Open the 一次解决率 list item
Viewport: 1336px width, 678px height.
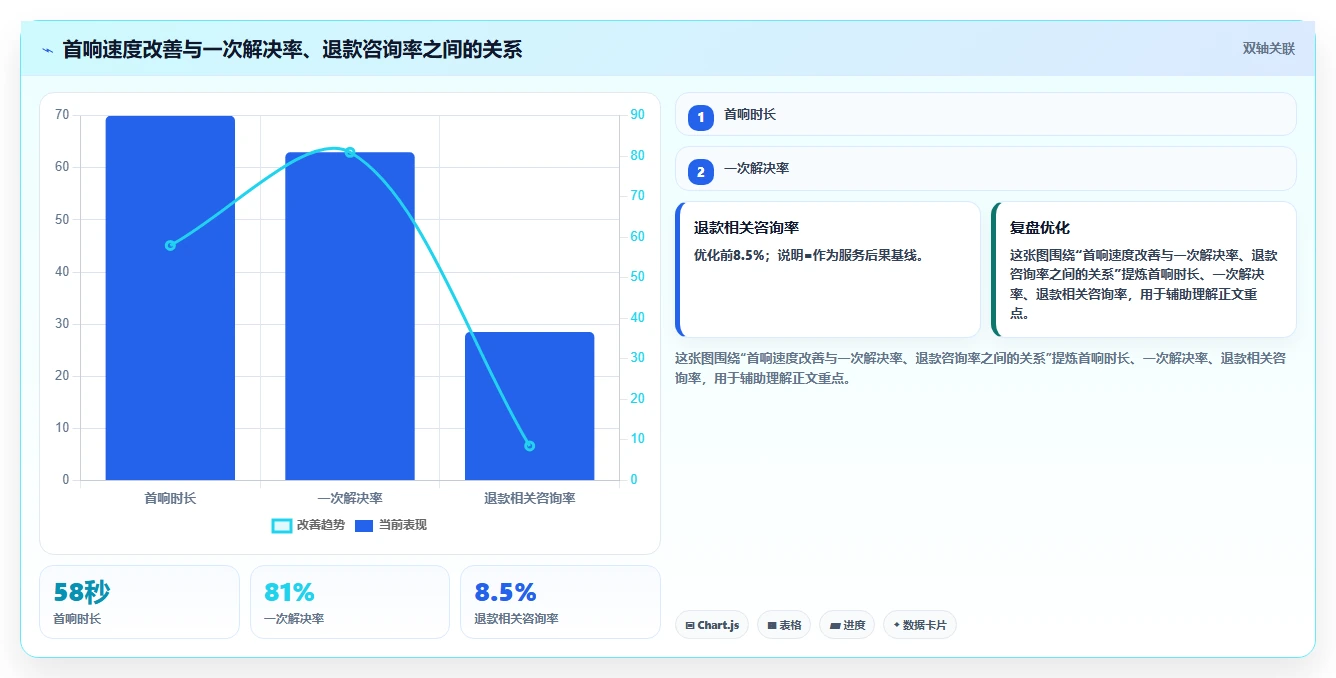986,169
